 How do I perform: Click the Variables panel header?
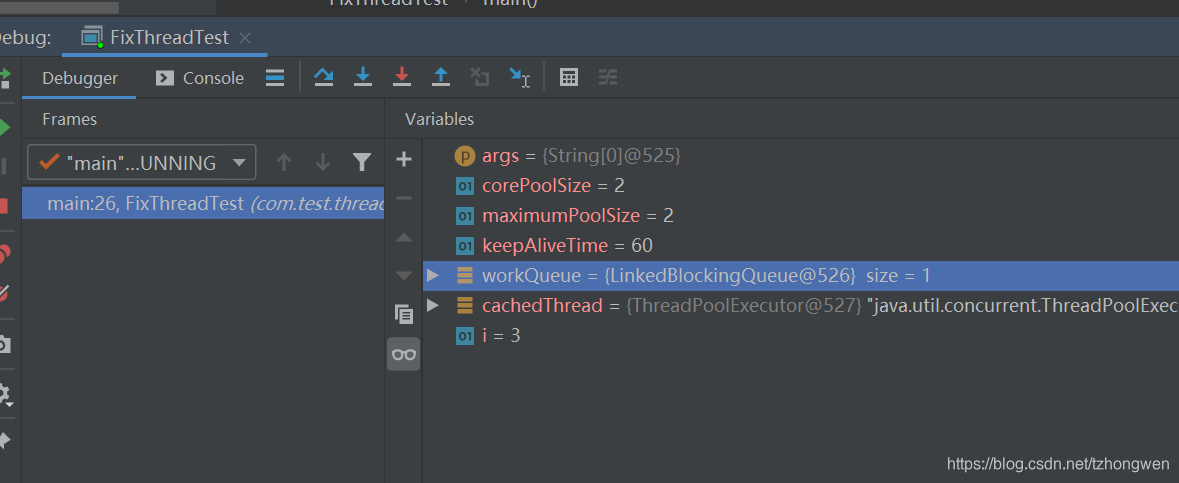[x=440, y=119]
